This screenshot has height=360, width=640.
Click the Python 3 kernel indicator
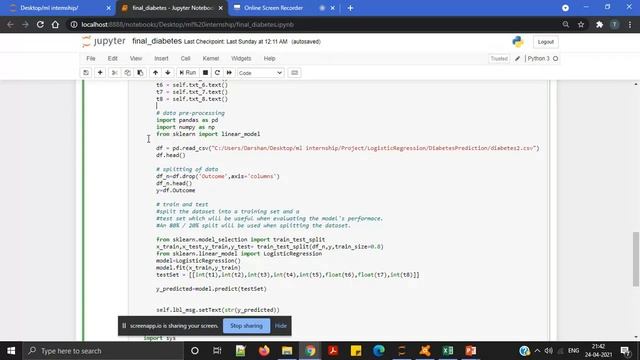pos(542,59)
